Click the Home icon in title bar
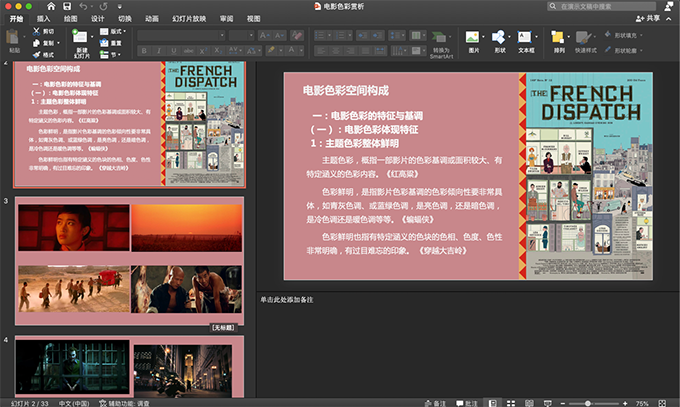This screenshot has height=407, width=680. (x=51, y=7)
